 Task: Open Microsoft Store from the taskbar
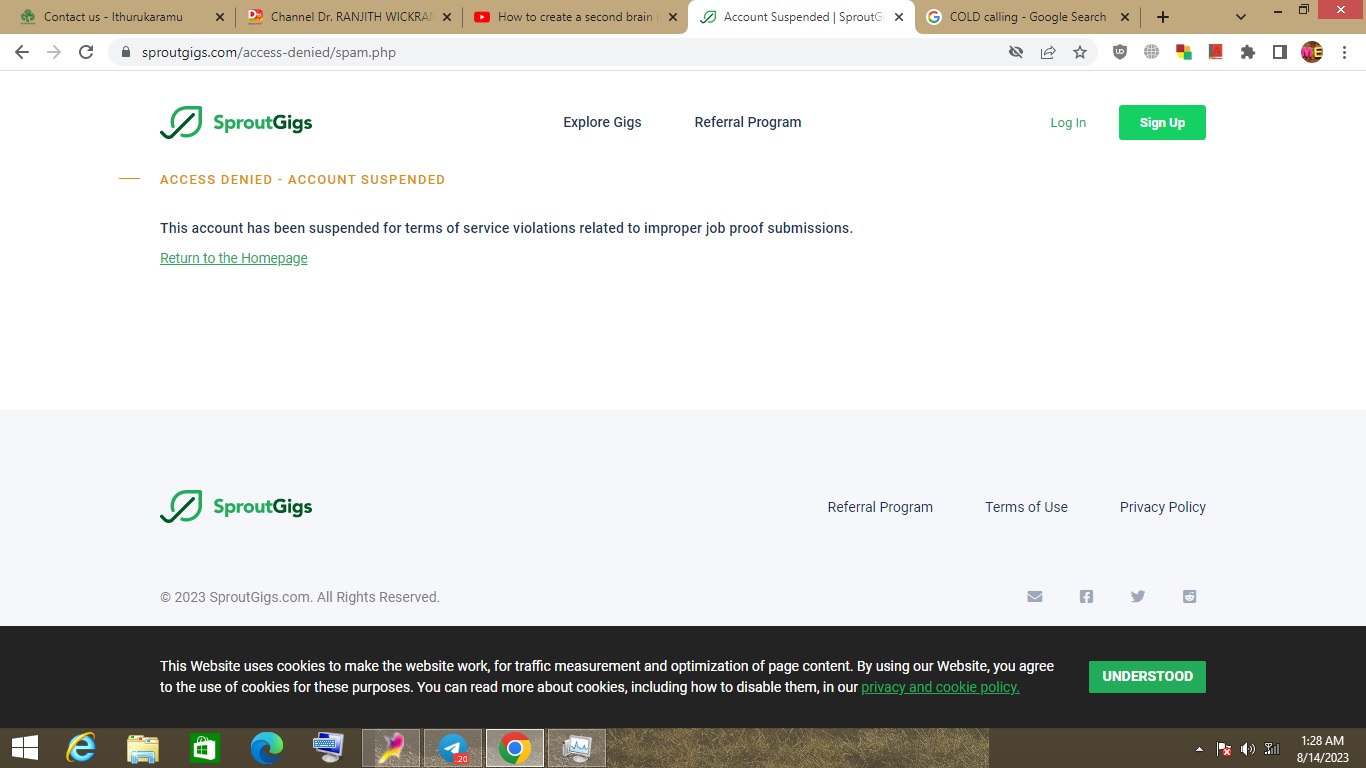(205, 748)
